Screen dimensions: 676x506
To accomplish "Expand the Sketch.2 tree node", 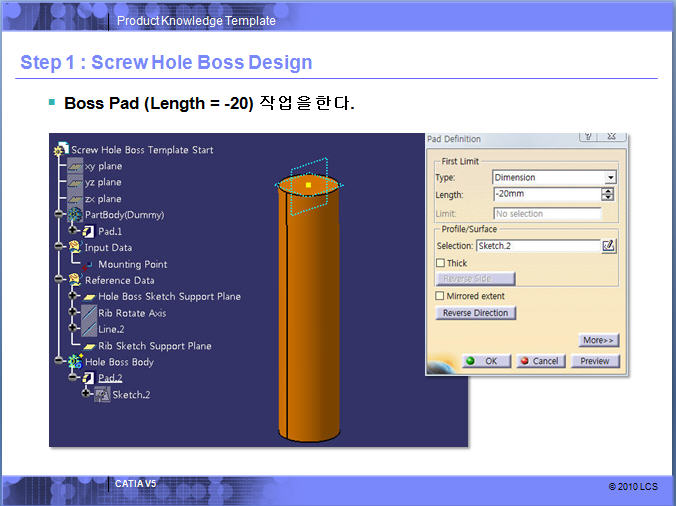I will tap(86, 395).
